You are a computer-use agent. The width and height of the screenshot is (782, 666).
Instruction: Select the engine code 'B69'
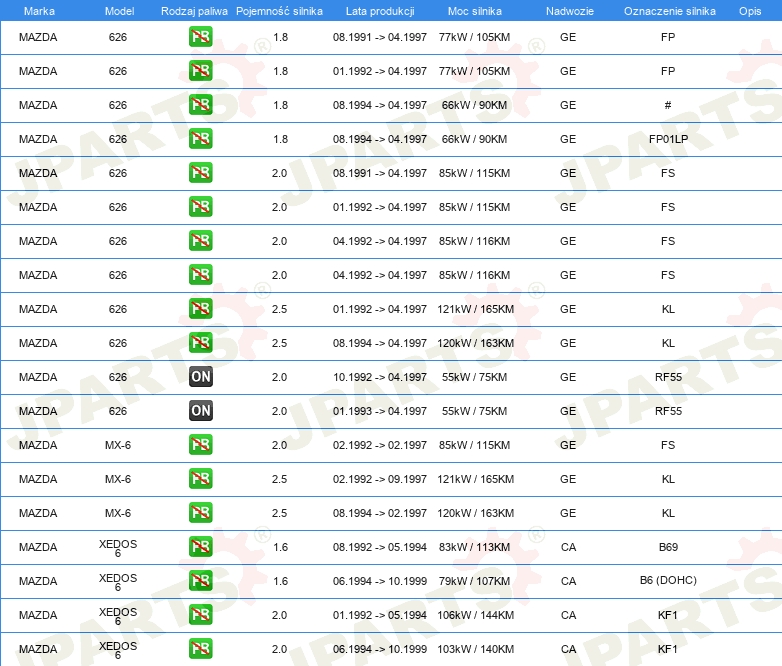pos(668,547)
